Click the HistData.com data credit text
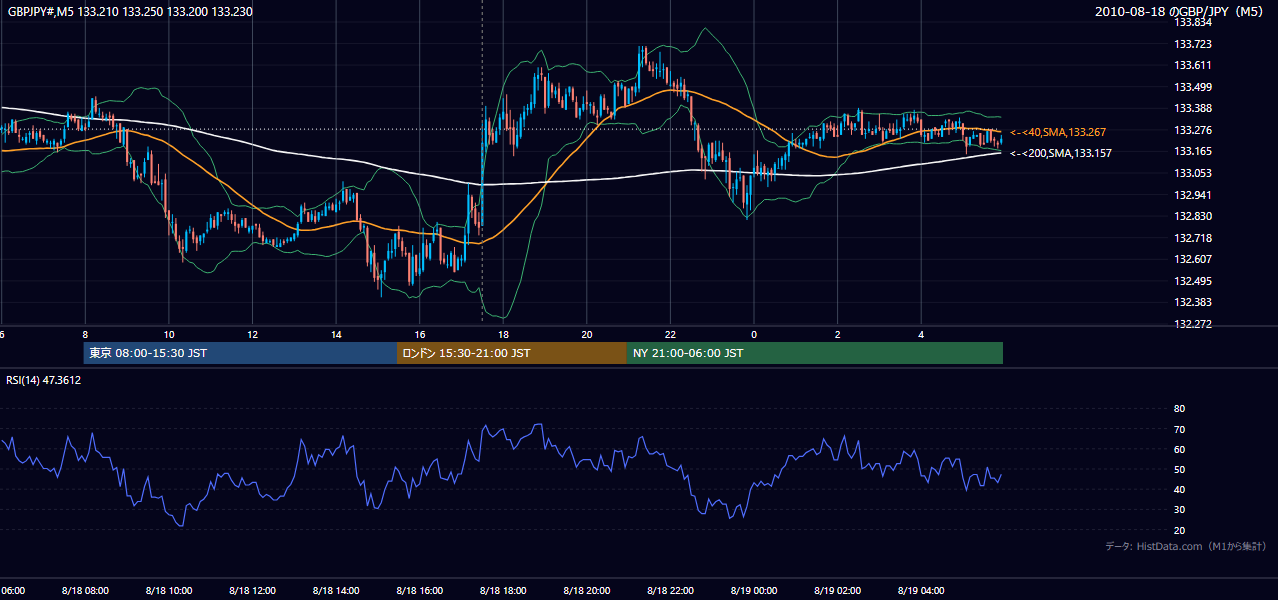The height and width of the screenshot is (600, 1278). click(1186, 546)
